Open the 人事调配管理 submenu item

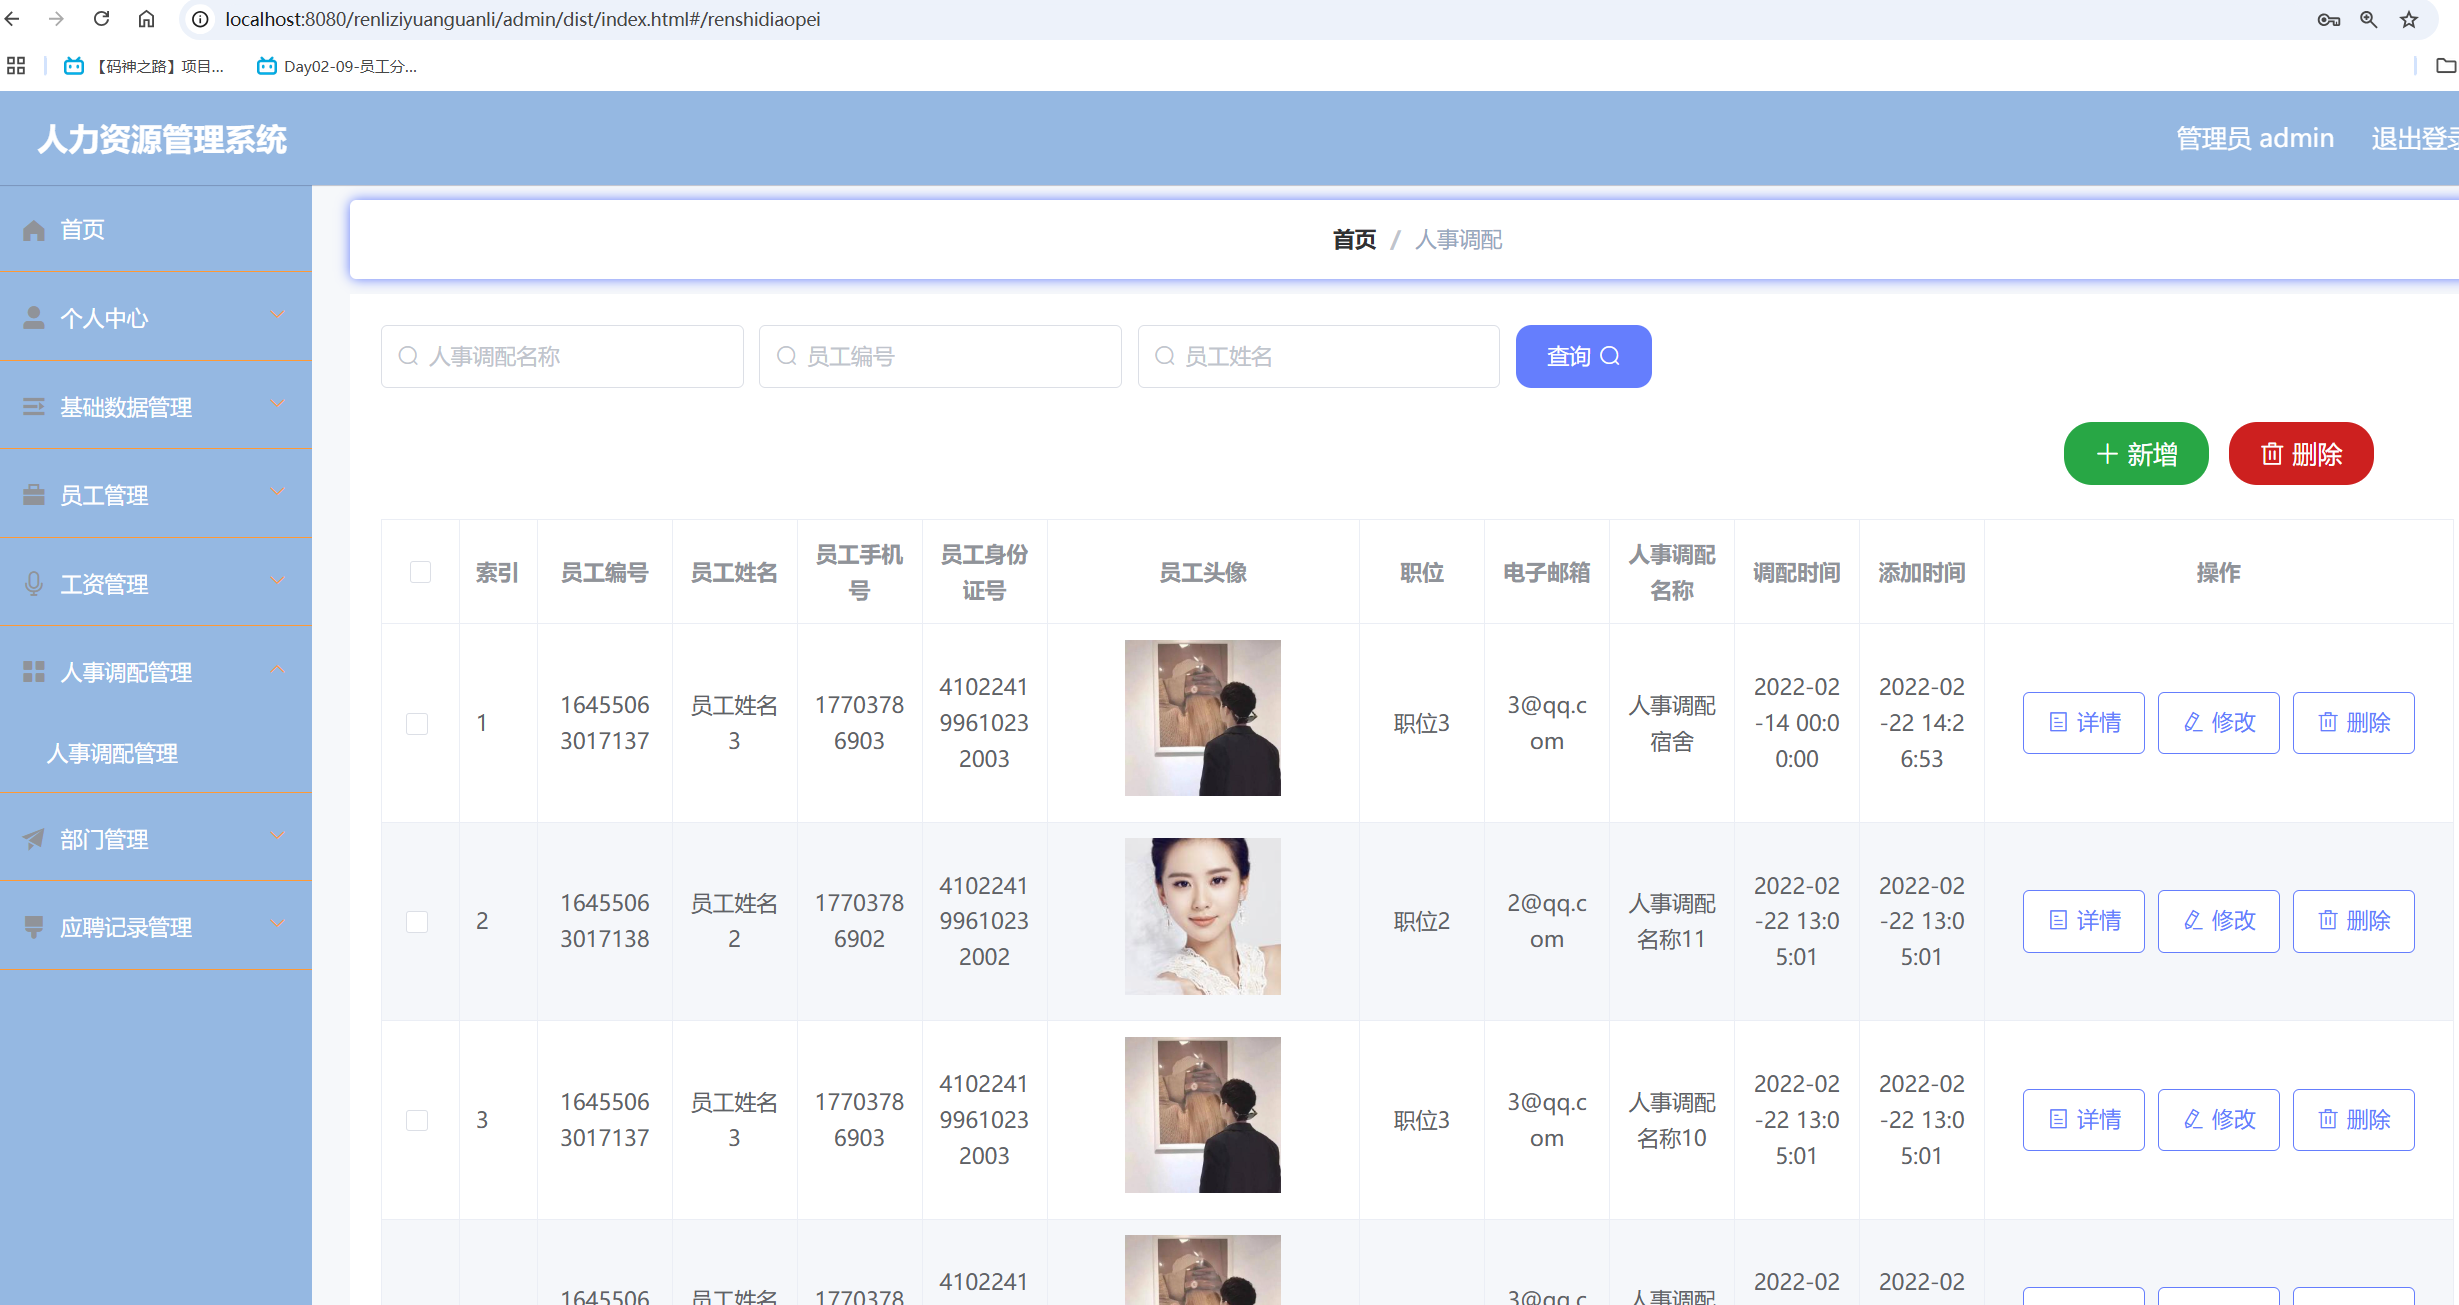(x=112, y=753)
